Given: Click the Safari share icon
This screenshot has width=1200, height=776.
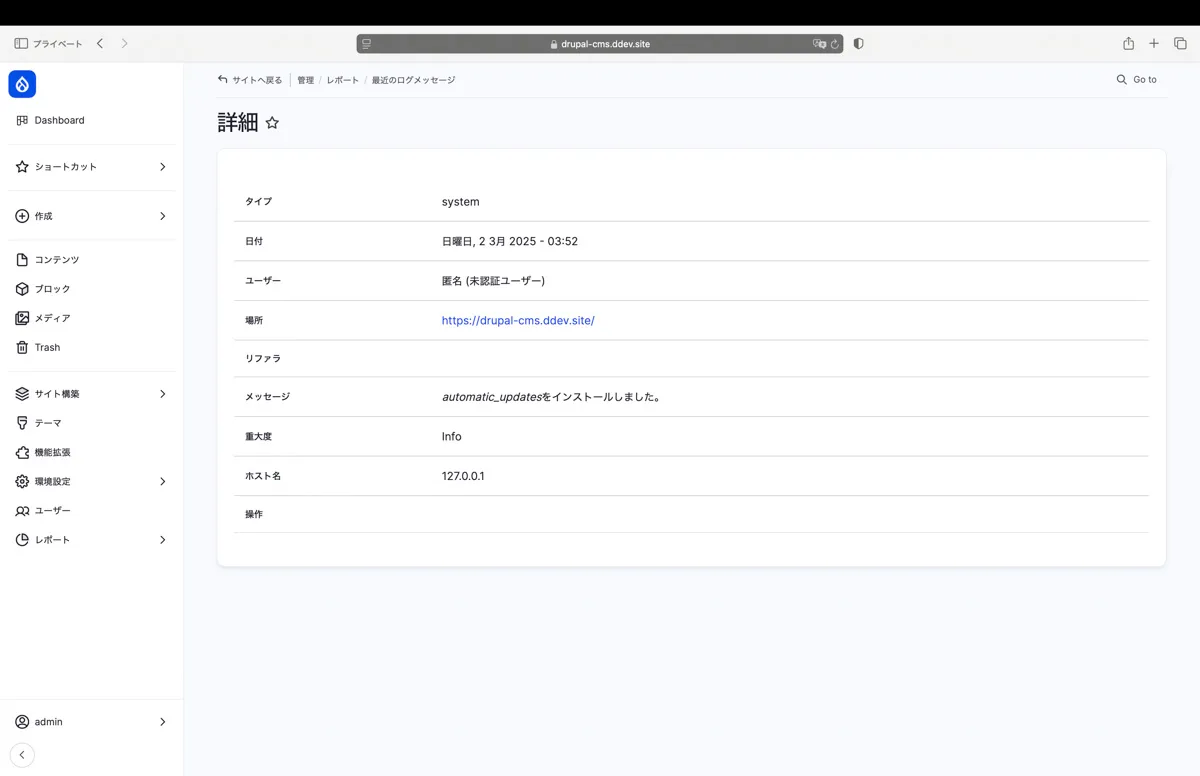Looking at the screenshot, I should [x=1128, y=44].
